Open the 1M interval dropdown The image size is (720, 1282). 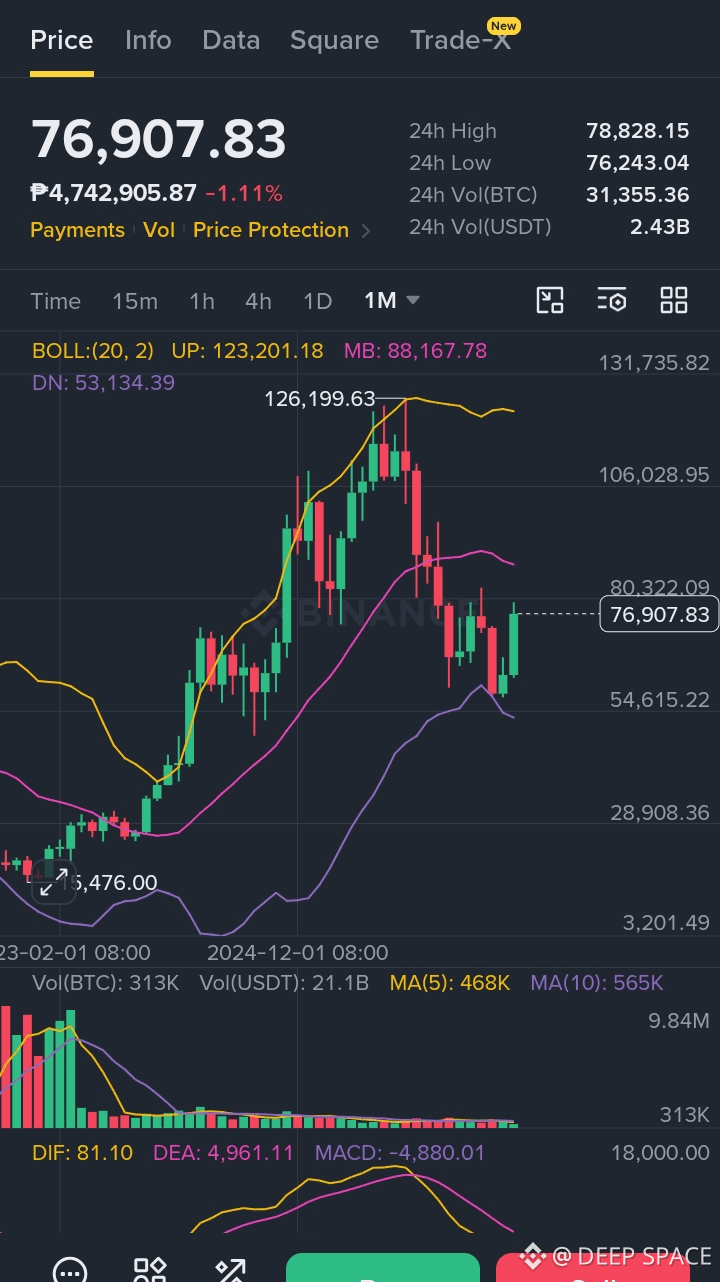coord(392,301)
